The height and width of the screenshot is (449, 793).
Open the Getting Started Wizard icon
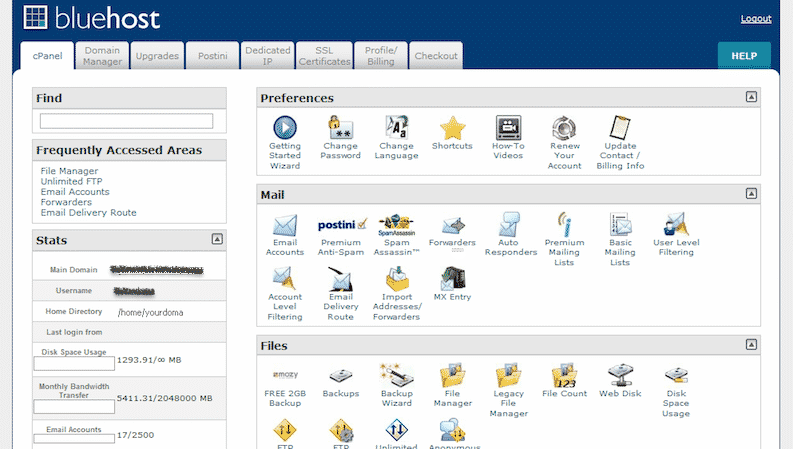(x=285, y=127)
